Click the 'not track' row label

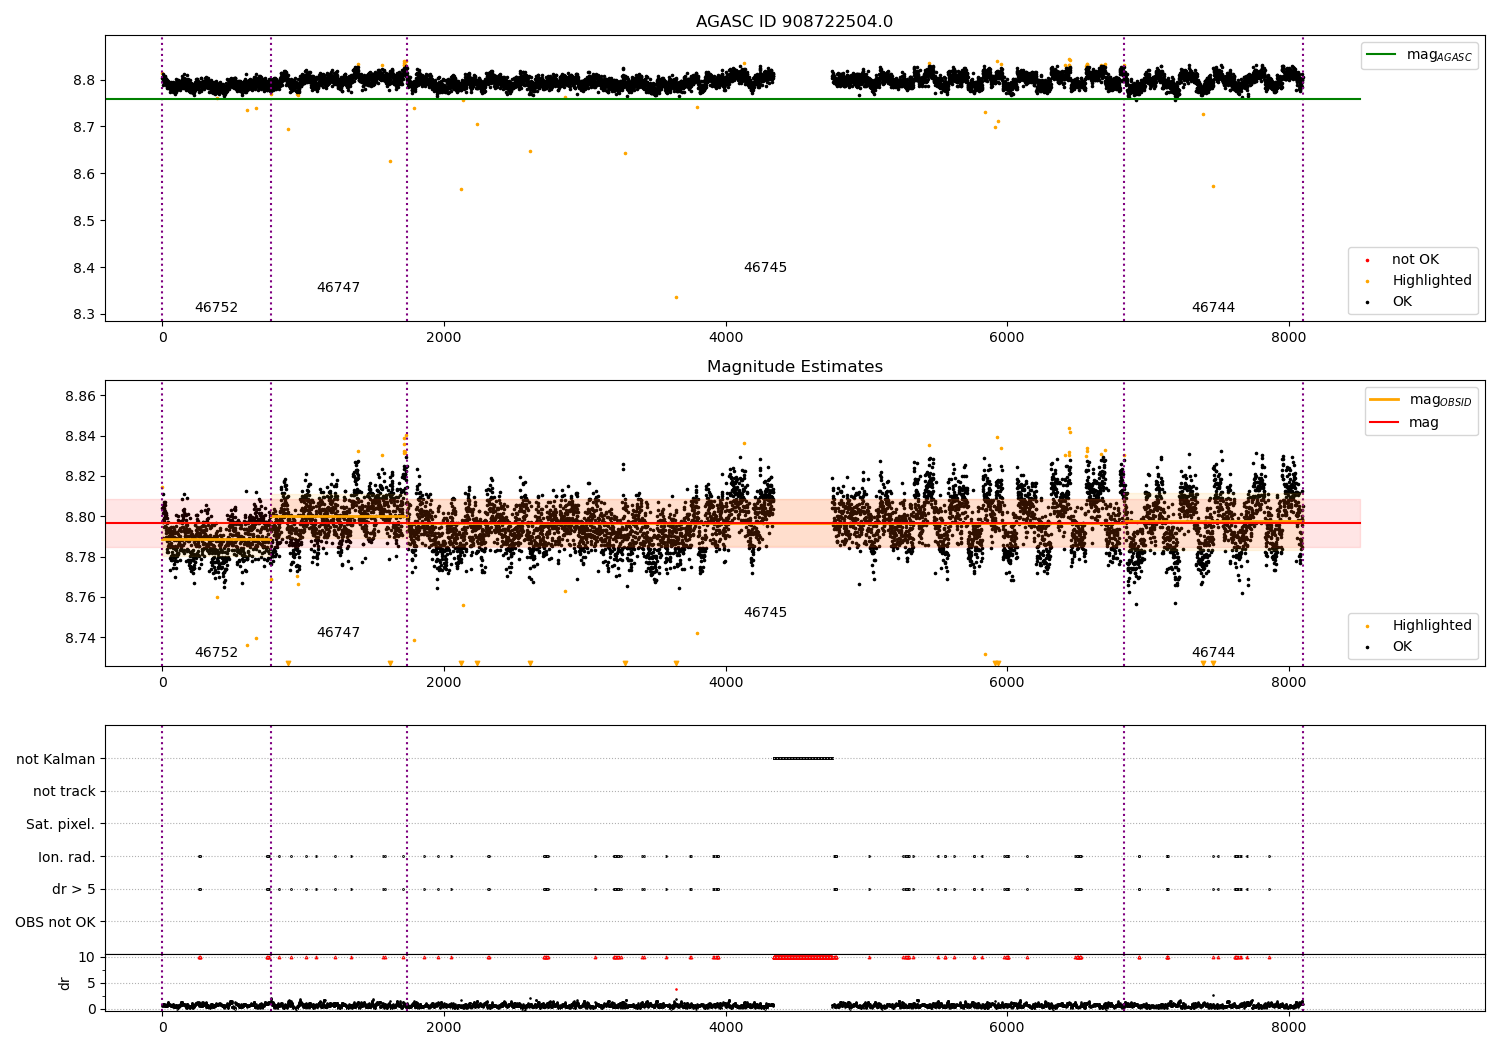click(x=64, y=791)
